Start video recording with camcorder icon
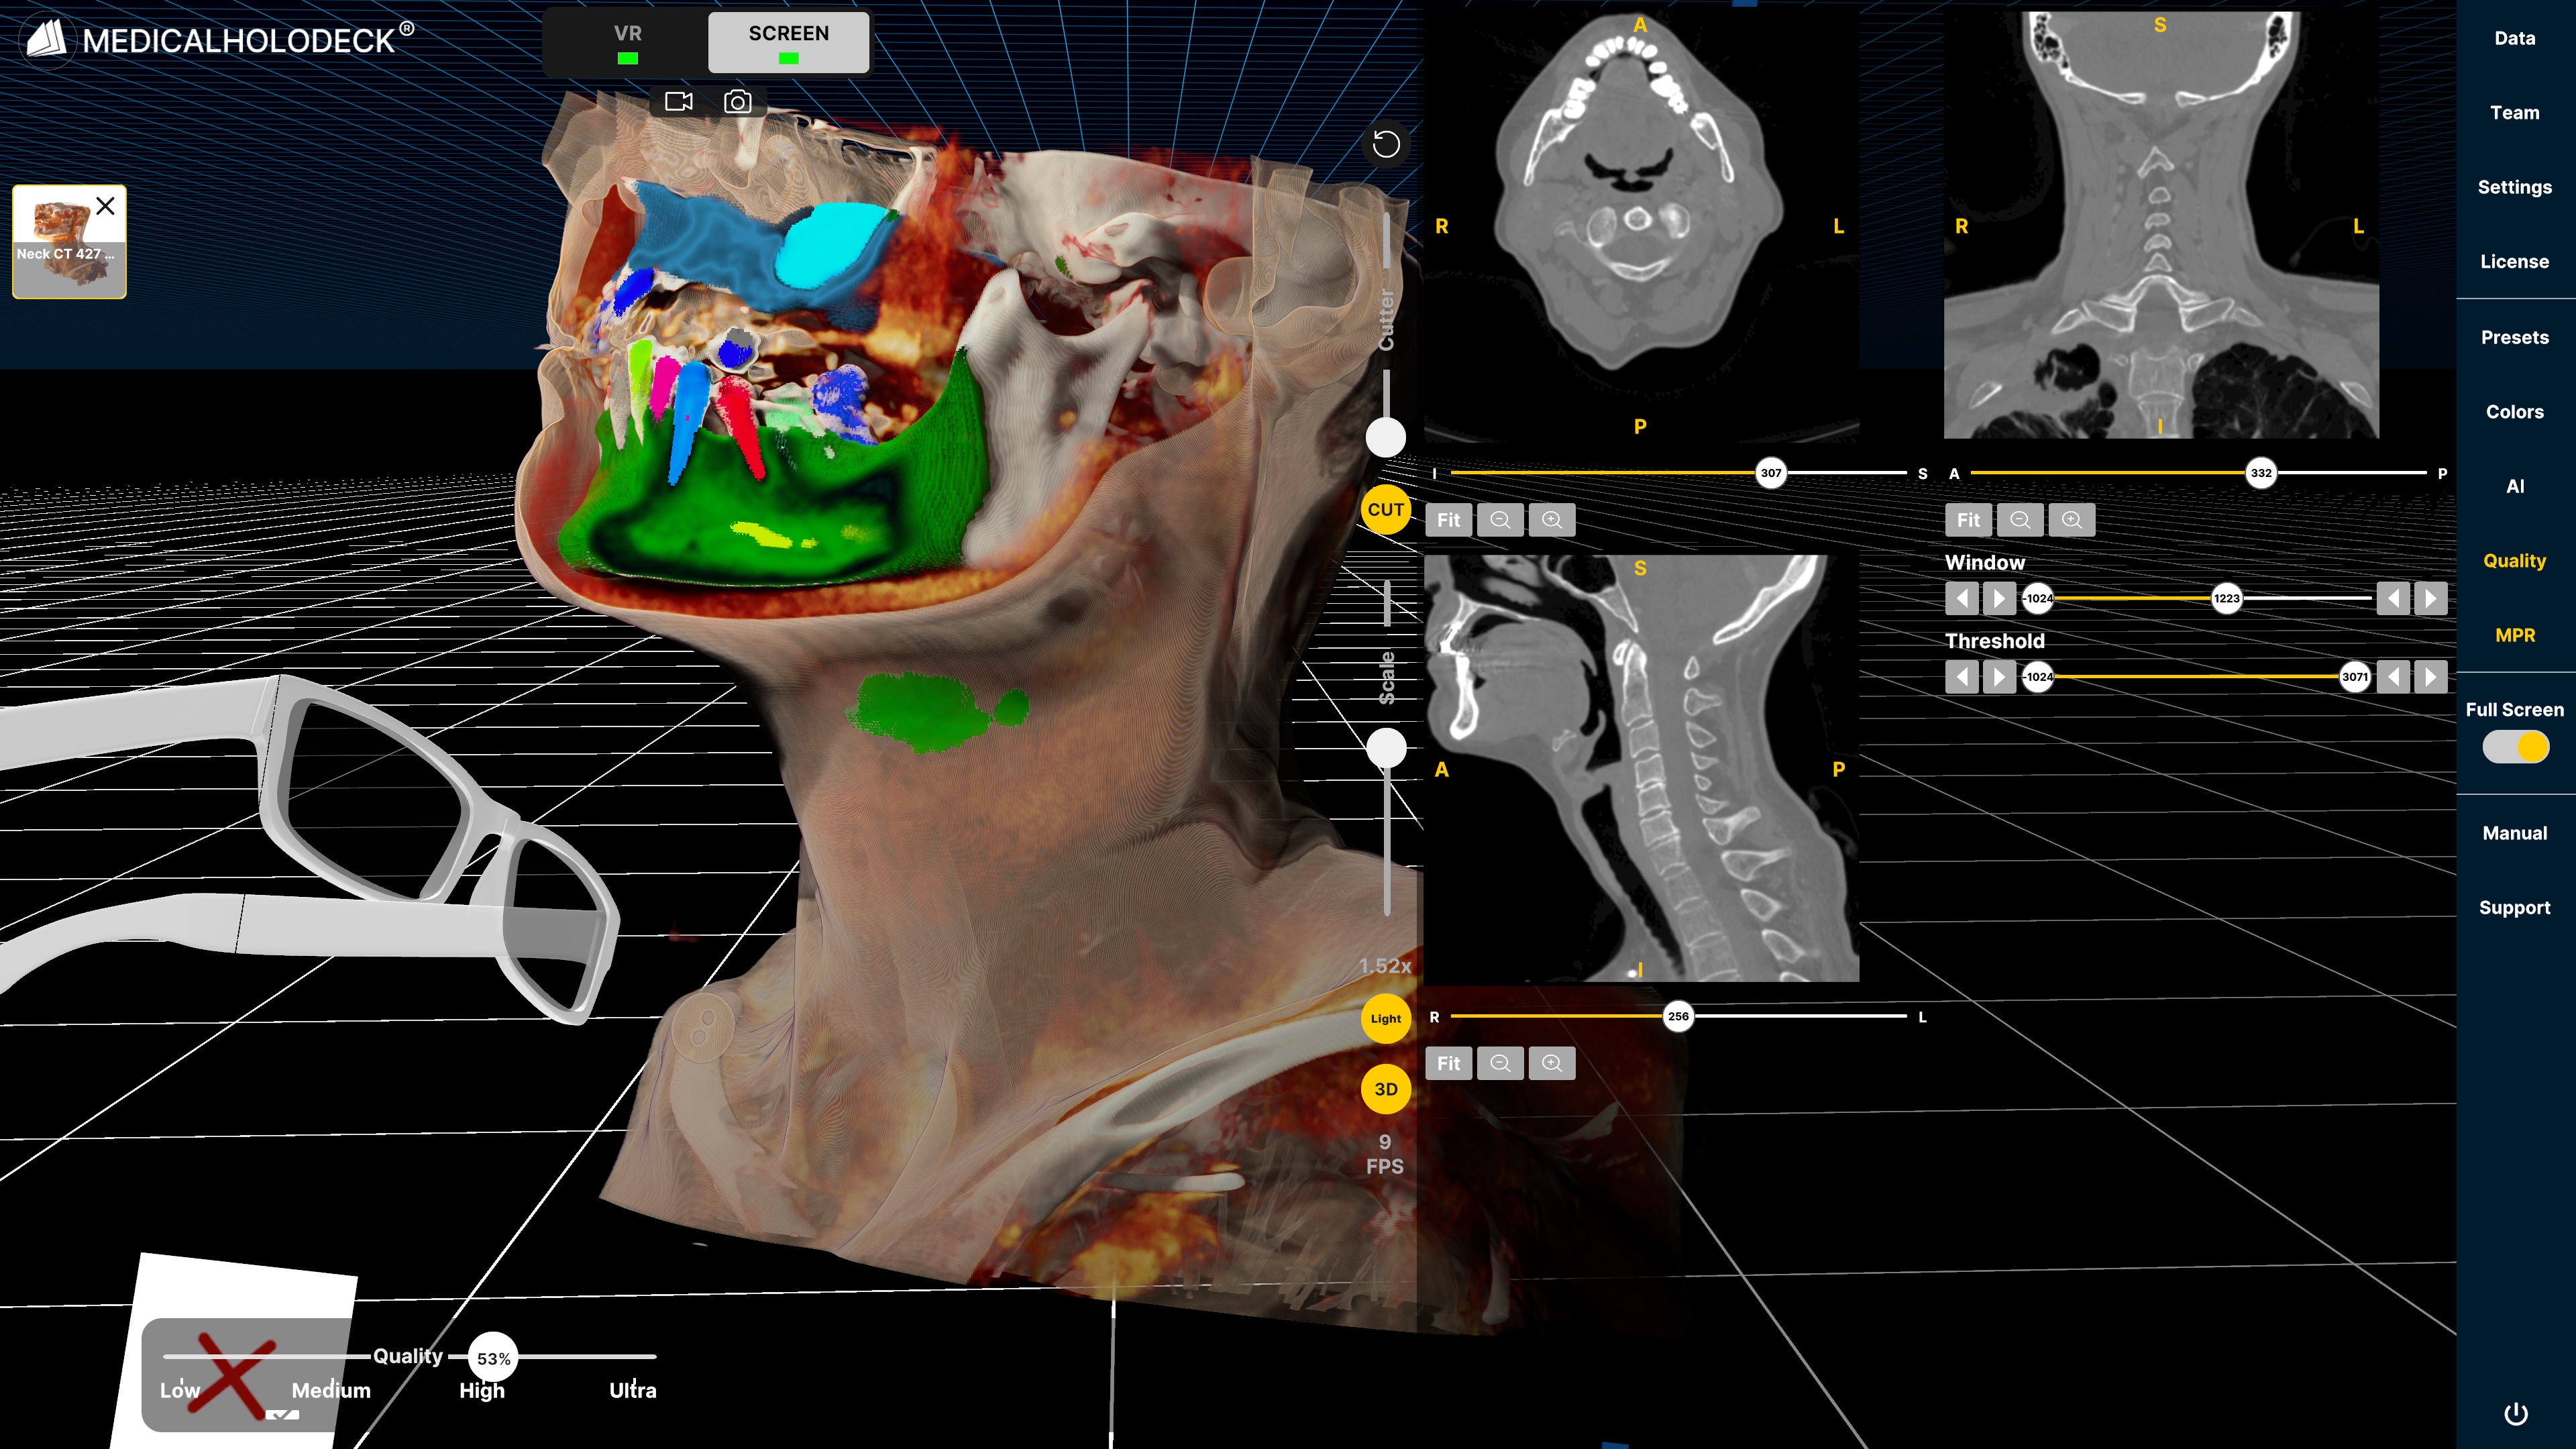 [678, 101]
